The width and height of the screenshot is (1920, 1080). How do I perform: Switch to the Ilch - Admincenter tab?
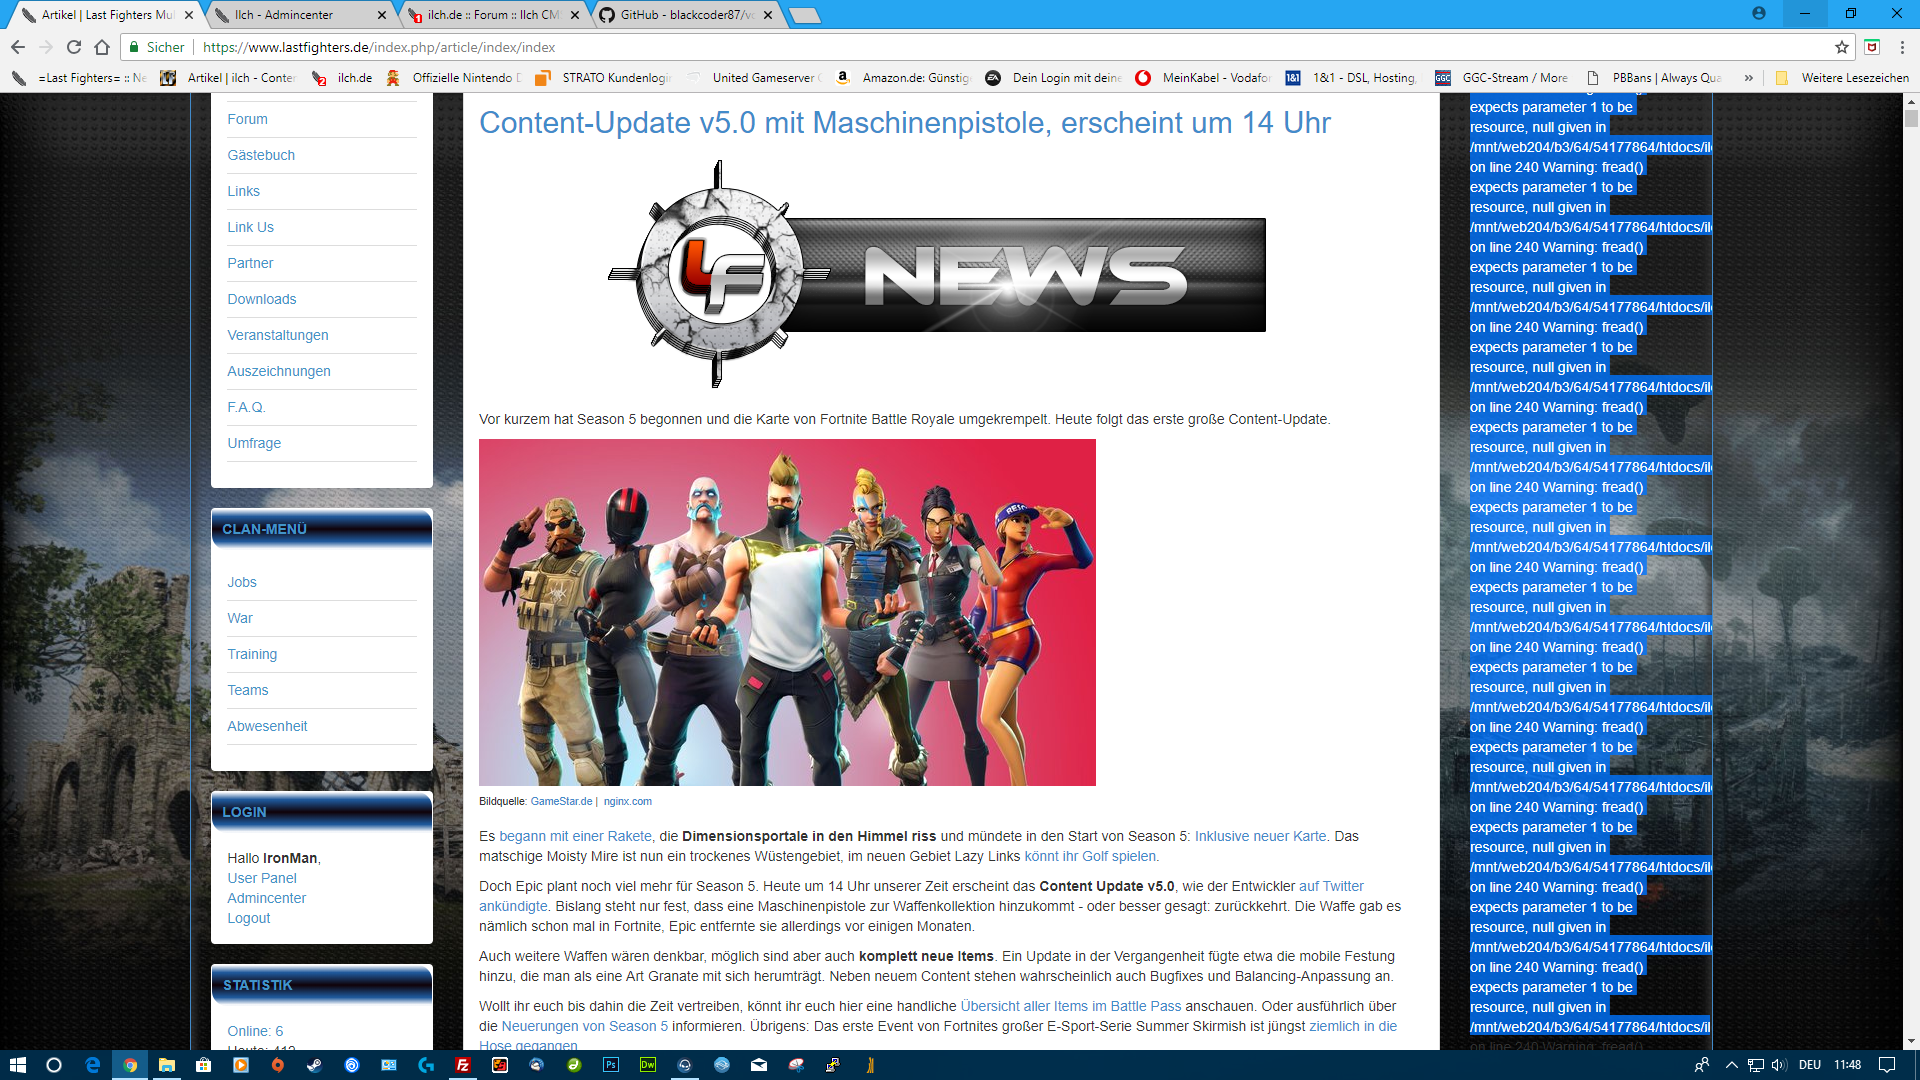click(x=300, y=15)
